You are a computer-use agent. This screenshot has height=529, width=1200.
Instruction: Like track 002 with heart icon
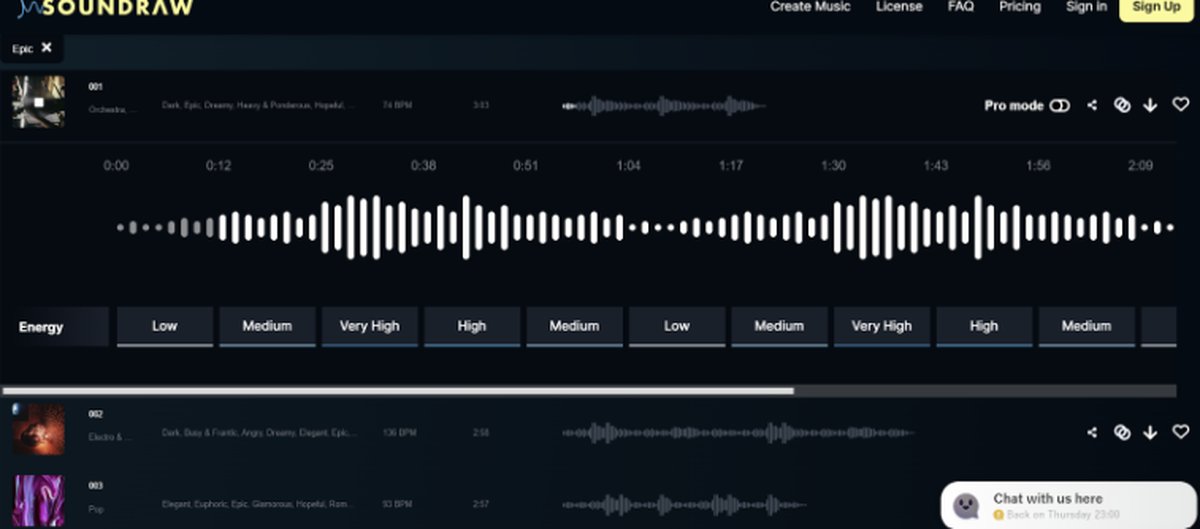coord(1180,432)
